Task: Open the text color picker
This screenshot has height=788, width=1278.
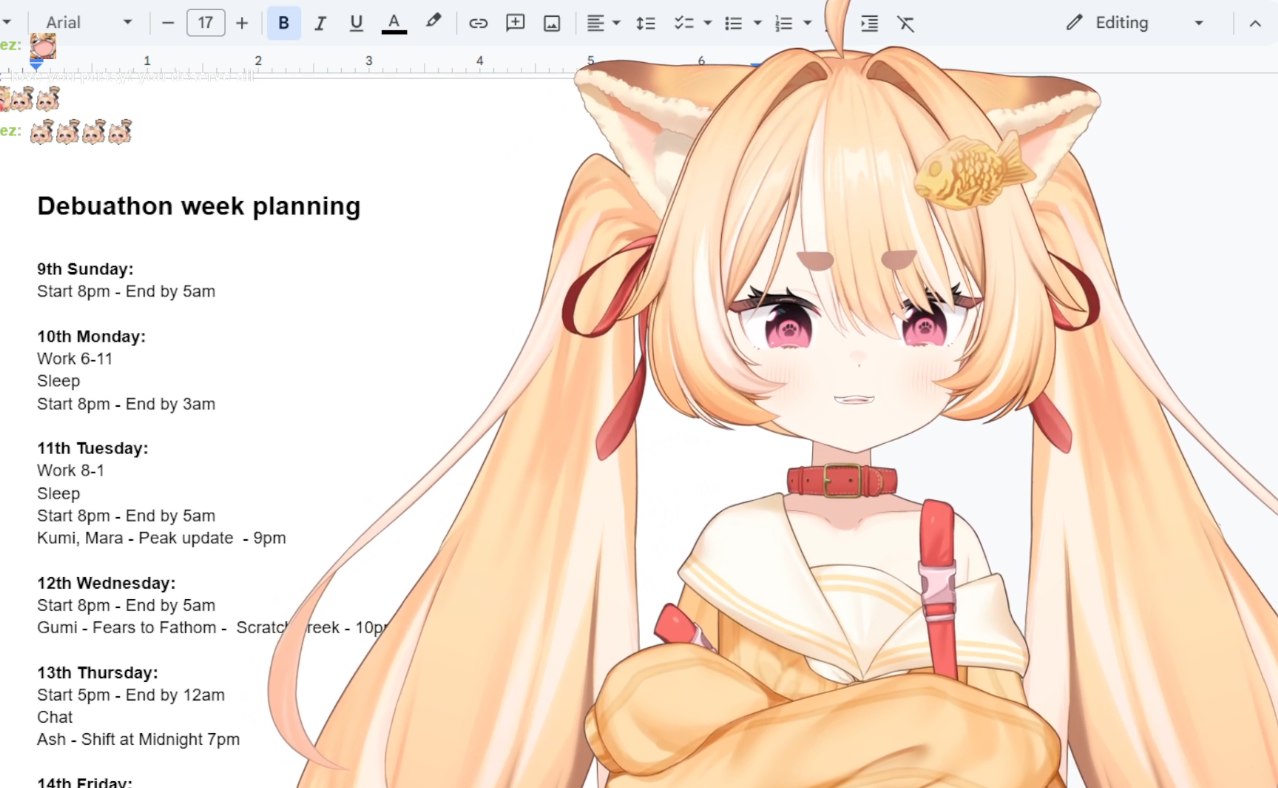Action: coord(394,23)
